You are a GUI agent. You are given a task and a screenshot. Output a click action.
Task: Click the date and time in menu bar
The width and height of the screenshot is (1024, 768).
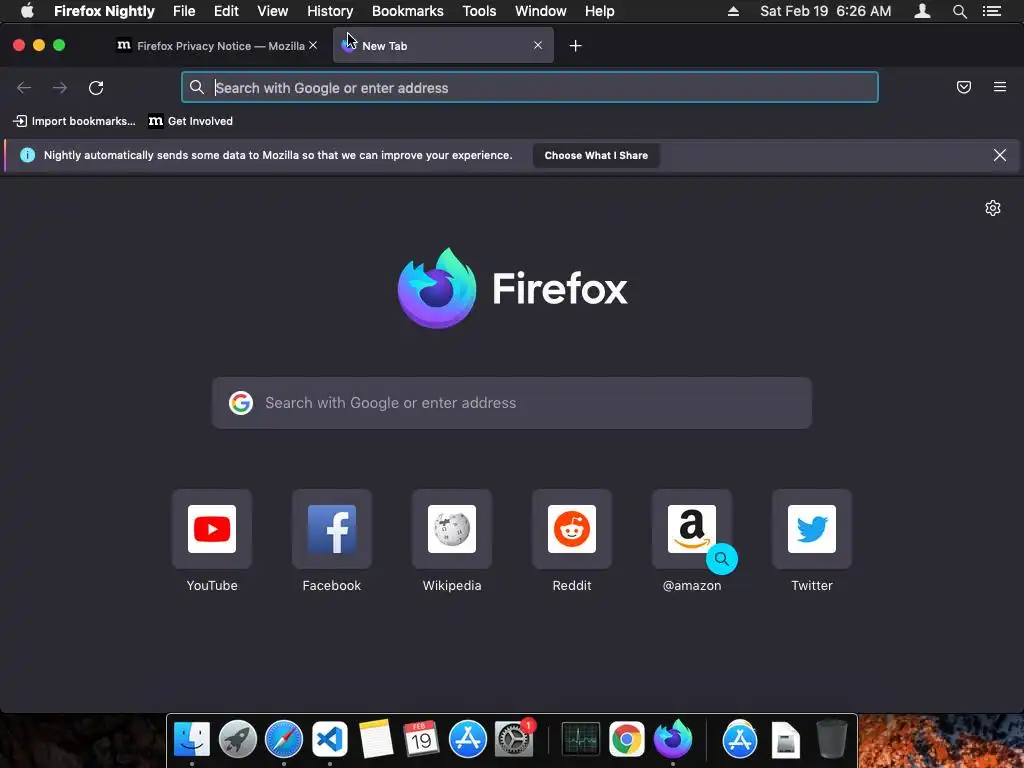pos(825,11)
